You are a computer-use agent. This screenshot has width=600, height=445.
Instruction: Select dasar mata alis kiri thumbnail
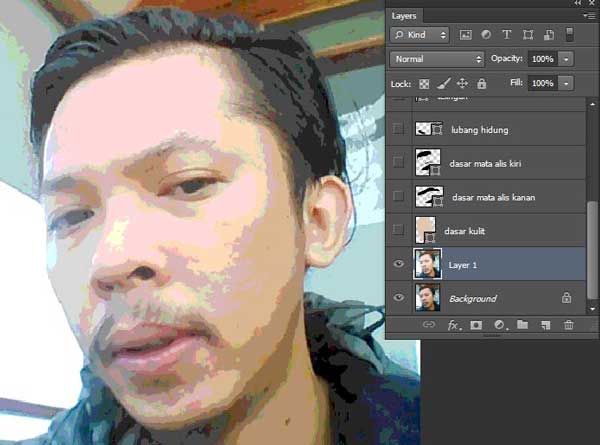tap(428, 163)
